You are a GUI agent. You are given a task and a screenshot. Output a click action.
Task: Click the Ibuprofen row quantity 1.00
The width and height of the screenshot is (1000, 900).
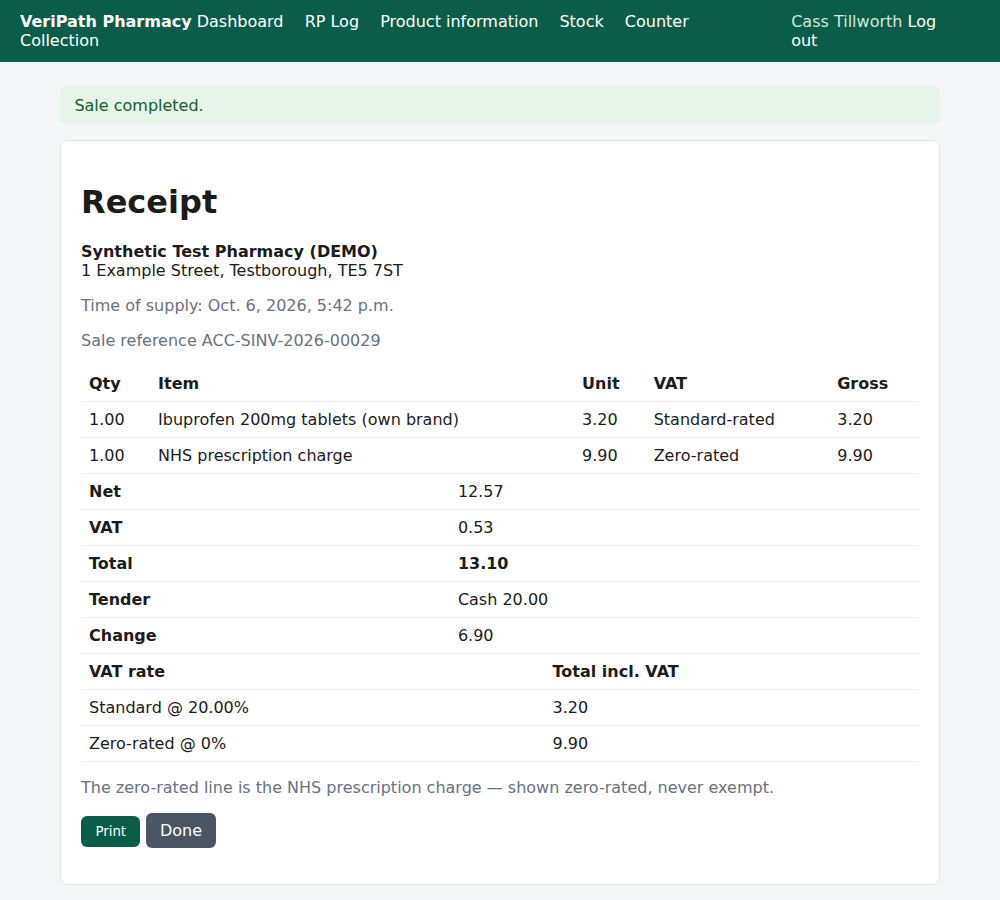click(107, 420)
